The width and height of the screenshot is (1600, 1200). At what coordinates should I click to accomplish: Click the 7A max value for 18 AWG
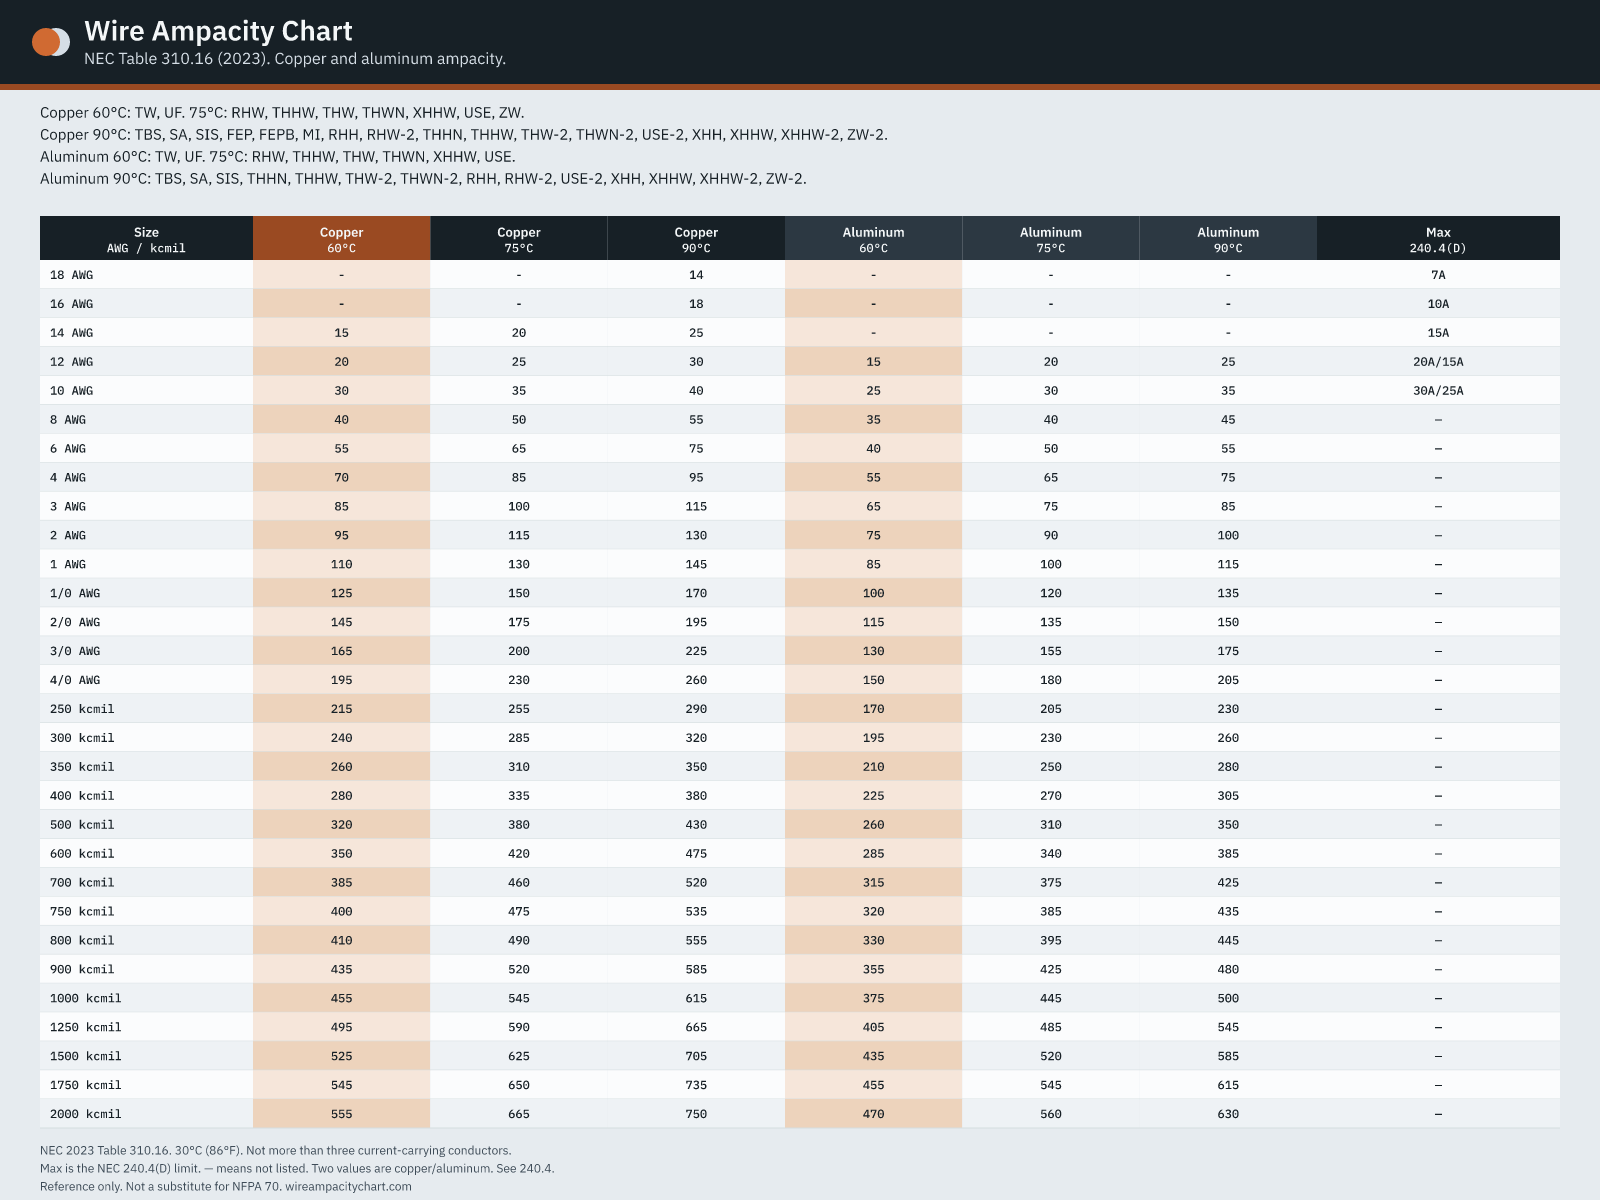coord(1438,275)
